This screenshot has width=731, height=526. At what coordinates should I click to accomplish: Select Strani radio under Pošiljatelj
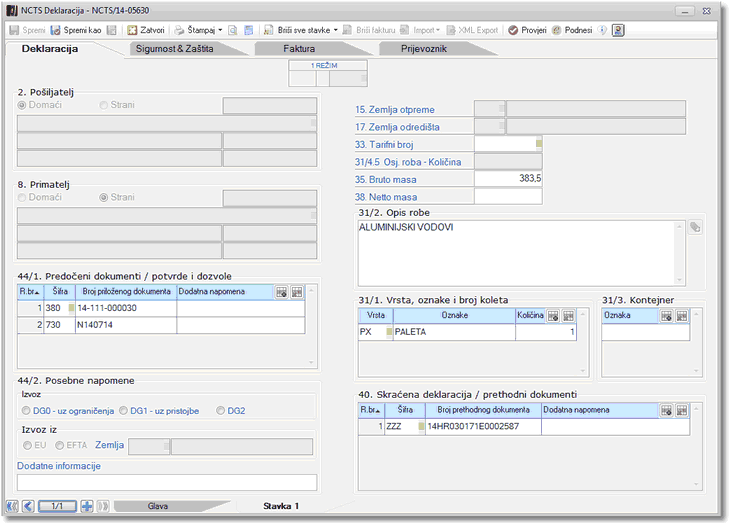tap(103, 105)
